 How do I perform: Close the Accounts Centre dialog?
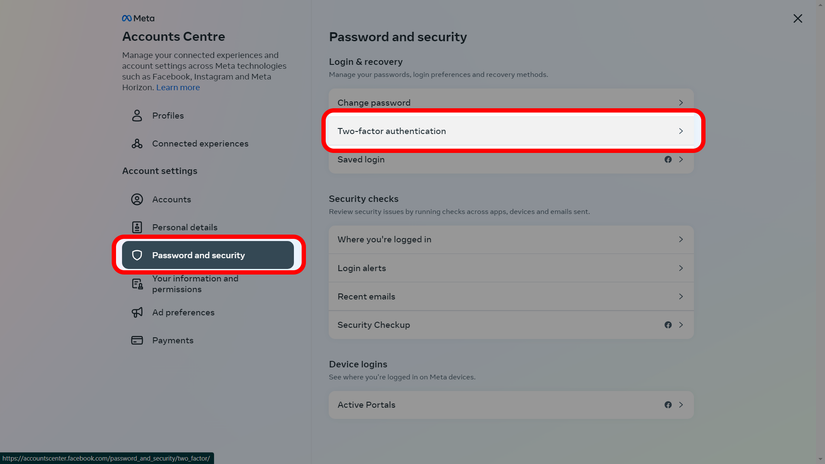pyautogui.click(x=798, y=18)
